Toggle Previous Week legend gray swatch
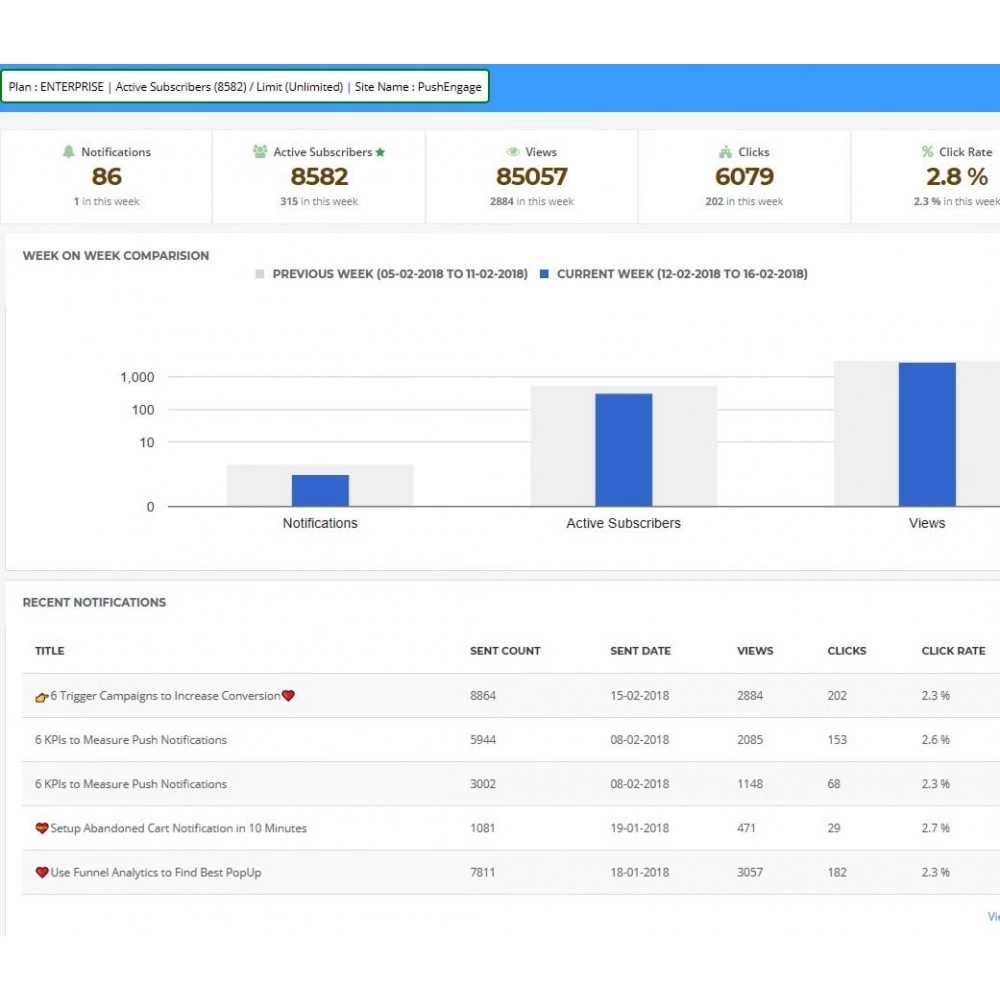Image resolution: width=1000 pixels, height=1000 pixels. pyautogui.click(x=260, y=274)
